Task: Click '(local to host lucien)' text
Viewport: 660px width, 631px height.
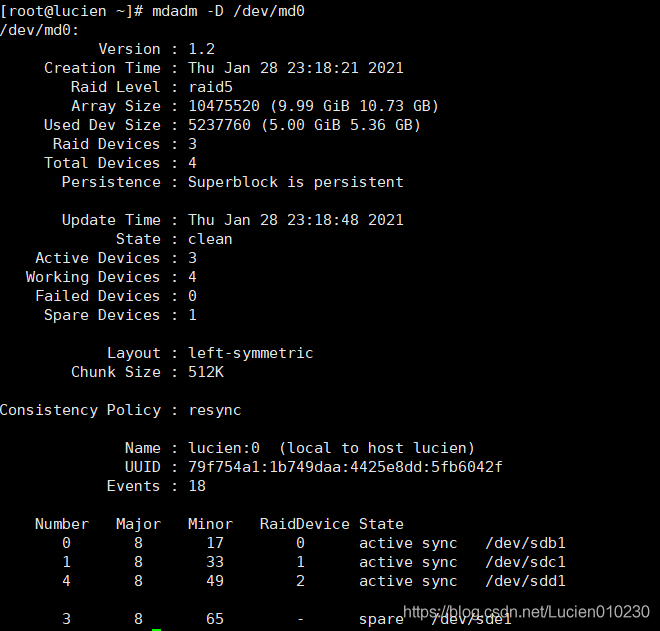Action: click(x=377, y=448)
